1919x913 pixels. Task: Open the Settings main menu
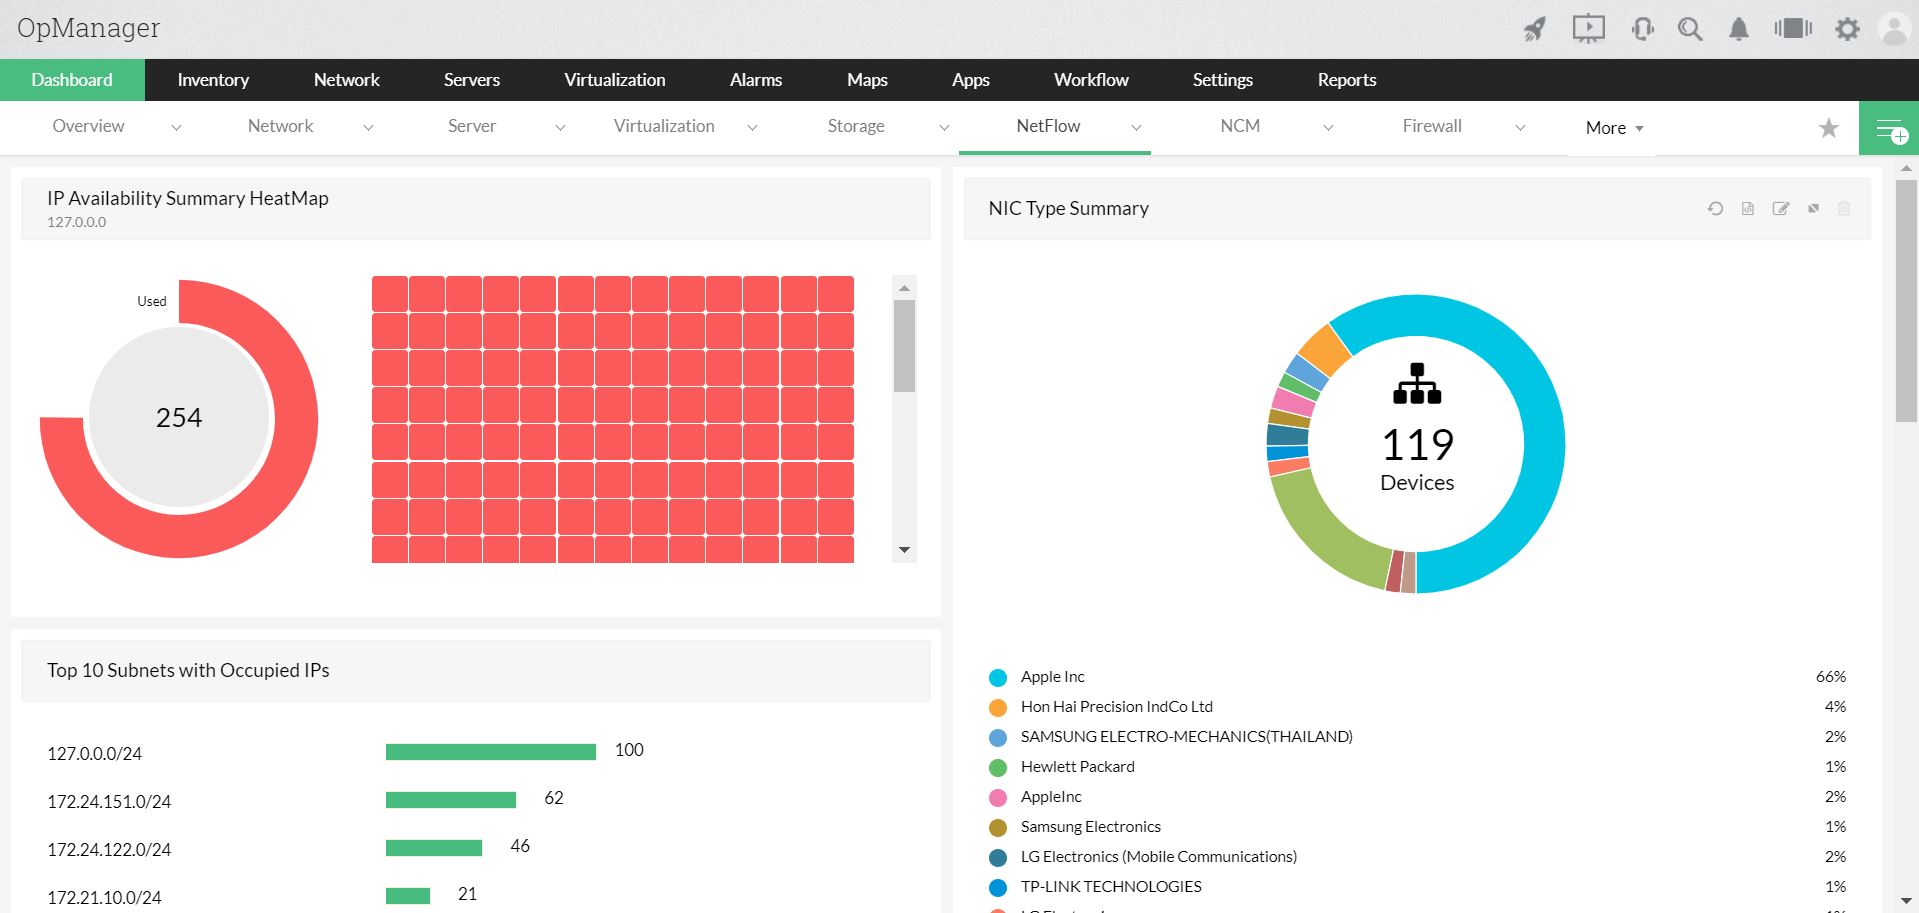[1223, 80]
